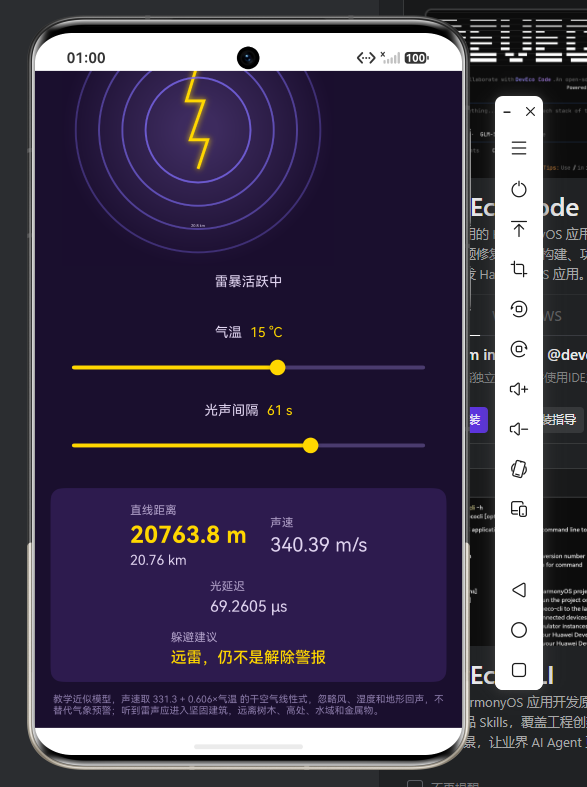Select the crop screenshot icon
Screen dimensions: 587x787
[519, 269]
